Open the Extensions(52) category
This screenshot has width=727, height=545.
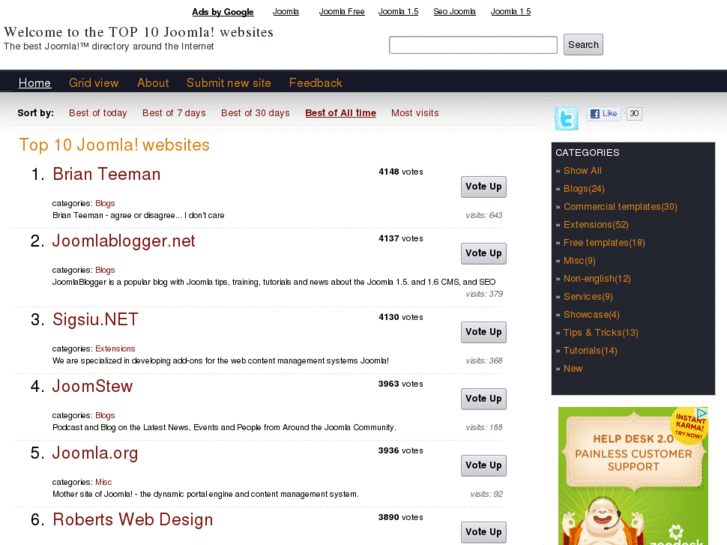coord(596,225)
